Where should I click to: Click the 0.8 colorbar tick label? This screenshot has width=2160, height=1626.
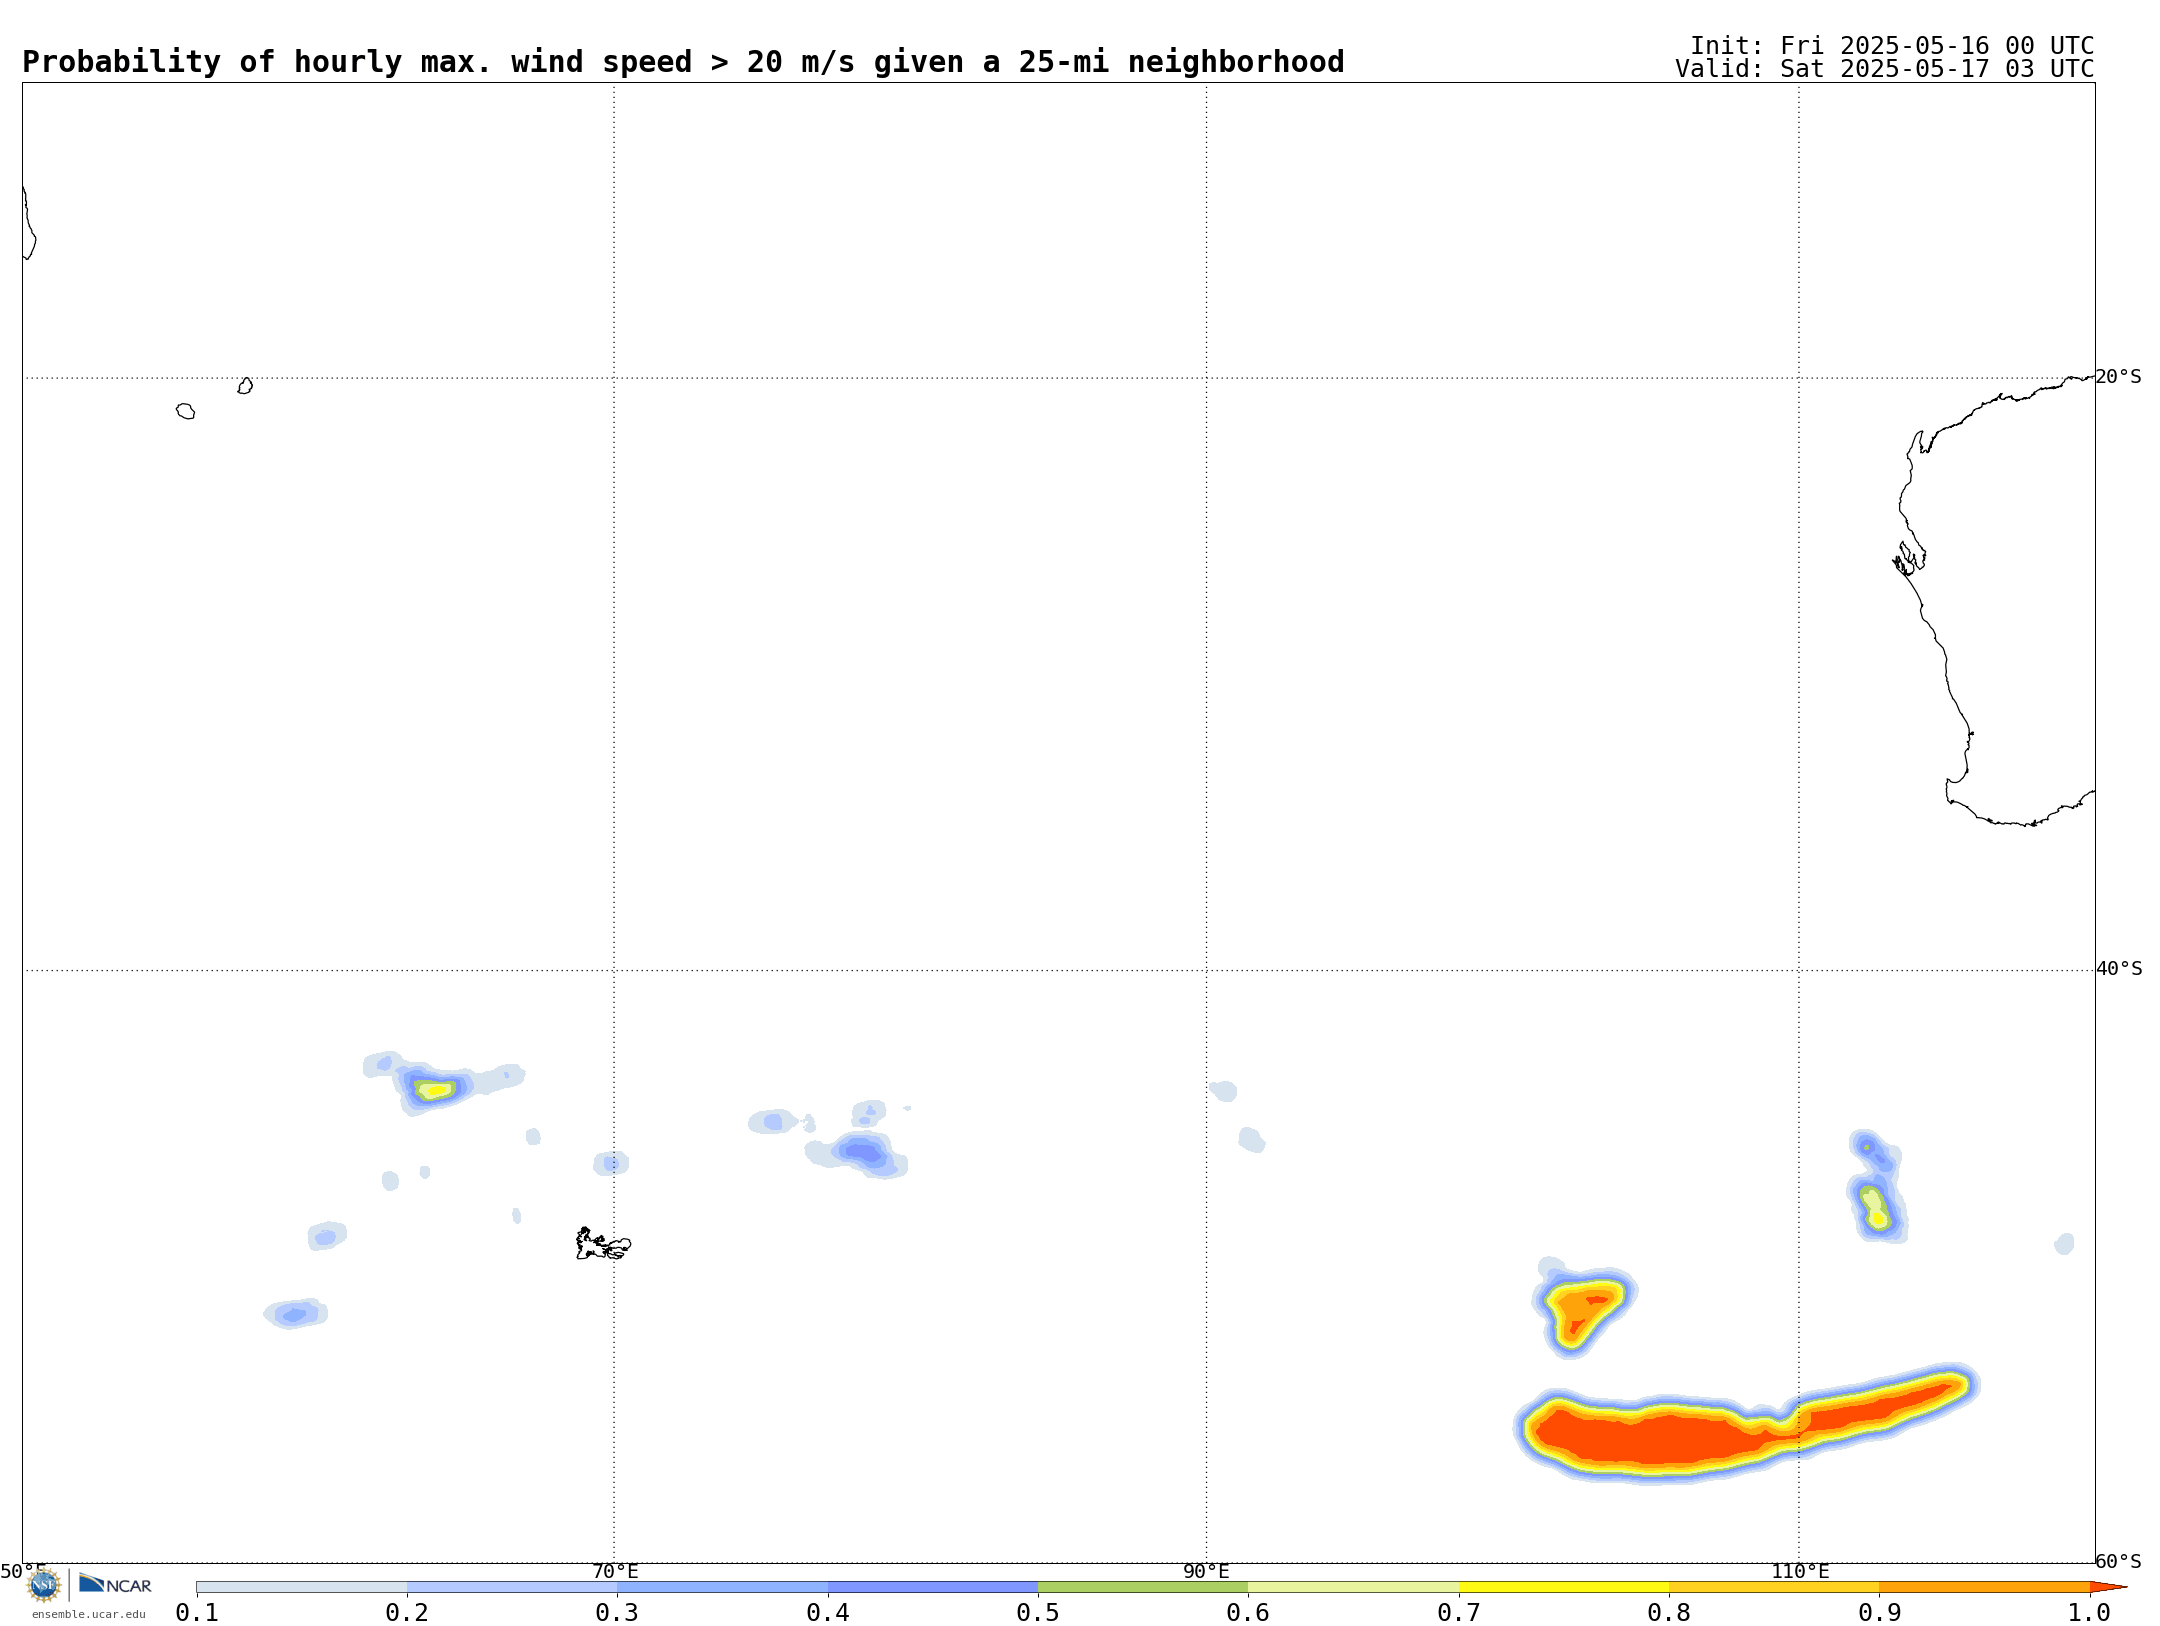tap(1669, 1613)
